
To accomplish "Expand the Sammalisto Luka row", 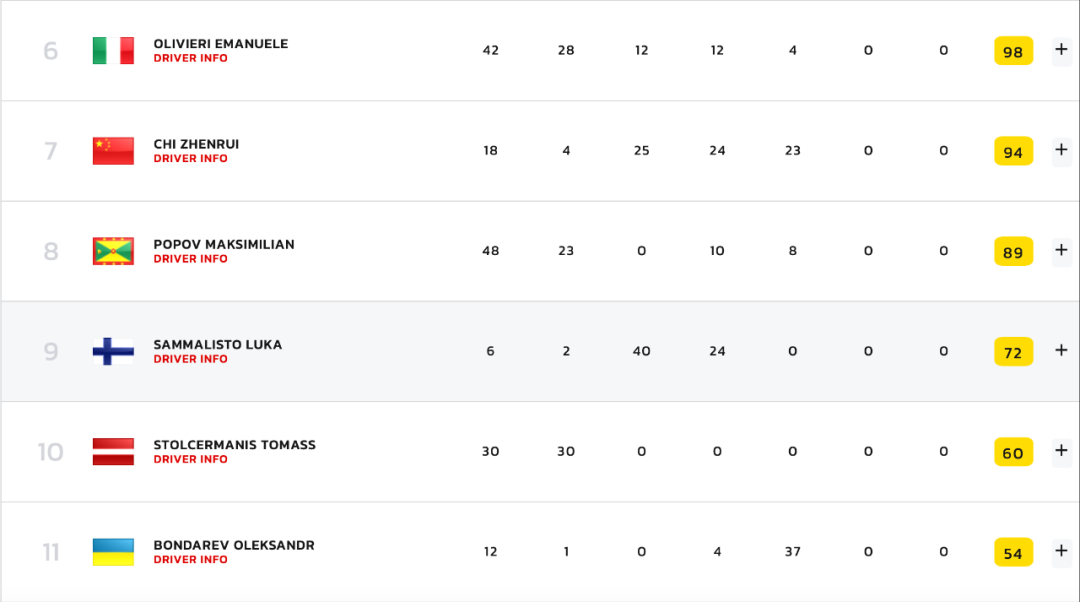I will [1061, 351].
